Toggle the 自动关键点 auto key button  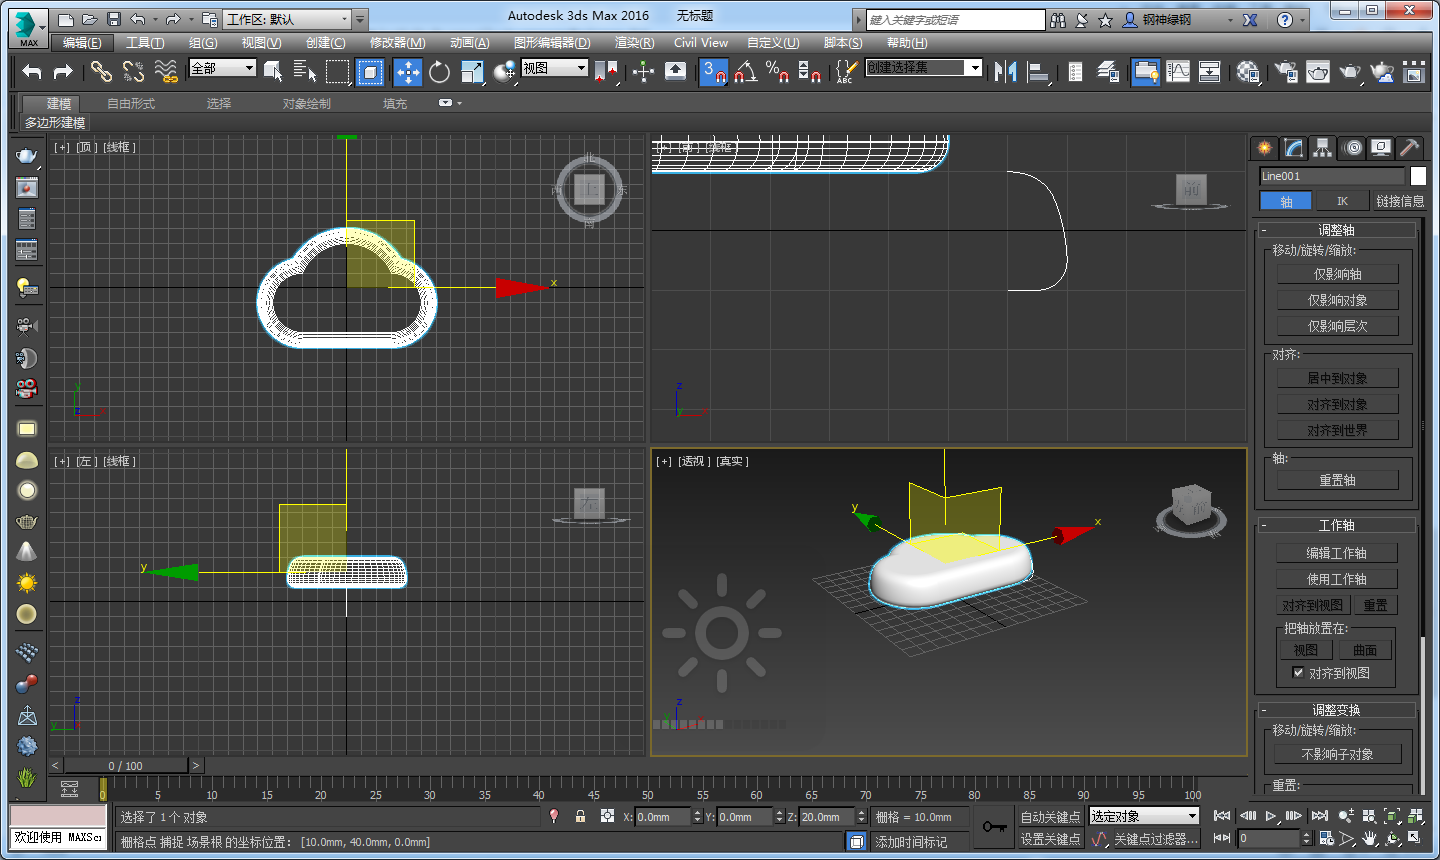pyautogui.click(x=1050, y=817)
